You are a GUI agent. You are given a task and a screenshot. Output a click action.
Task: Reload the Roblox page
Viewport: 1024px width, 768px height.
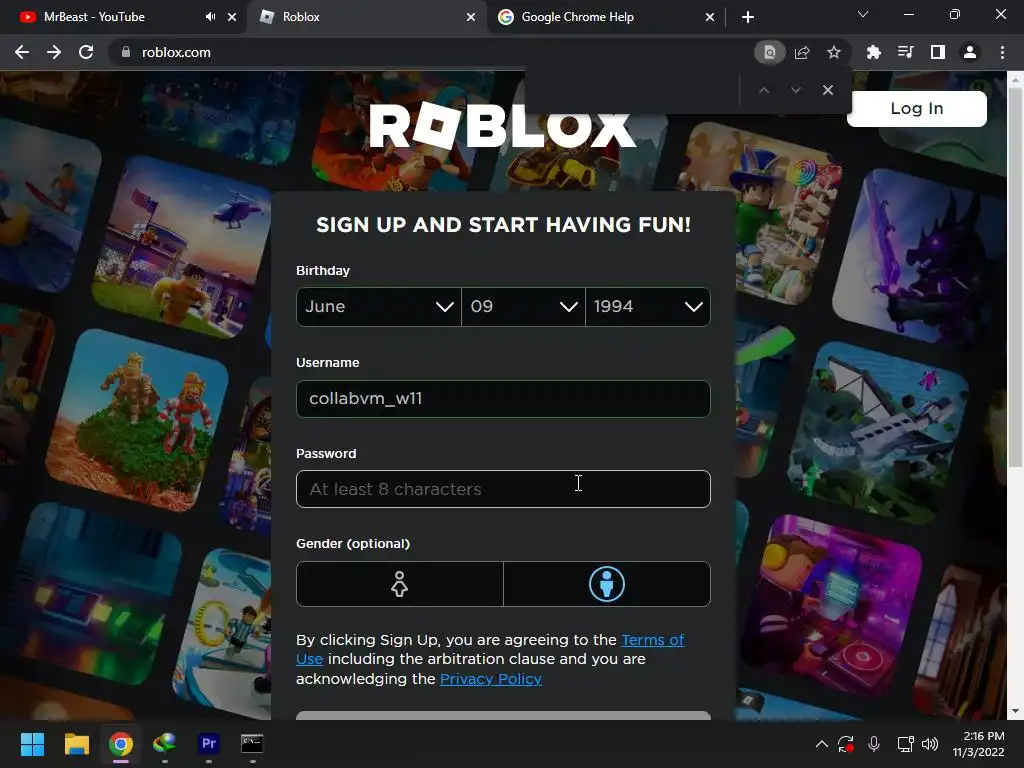coord(86,52)
